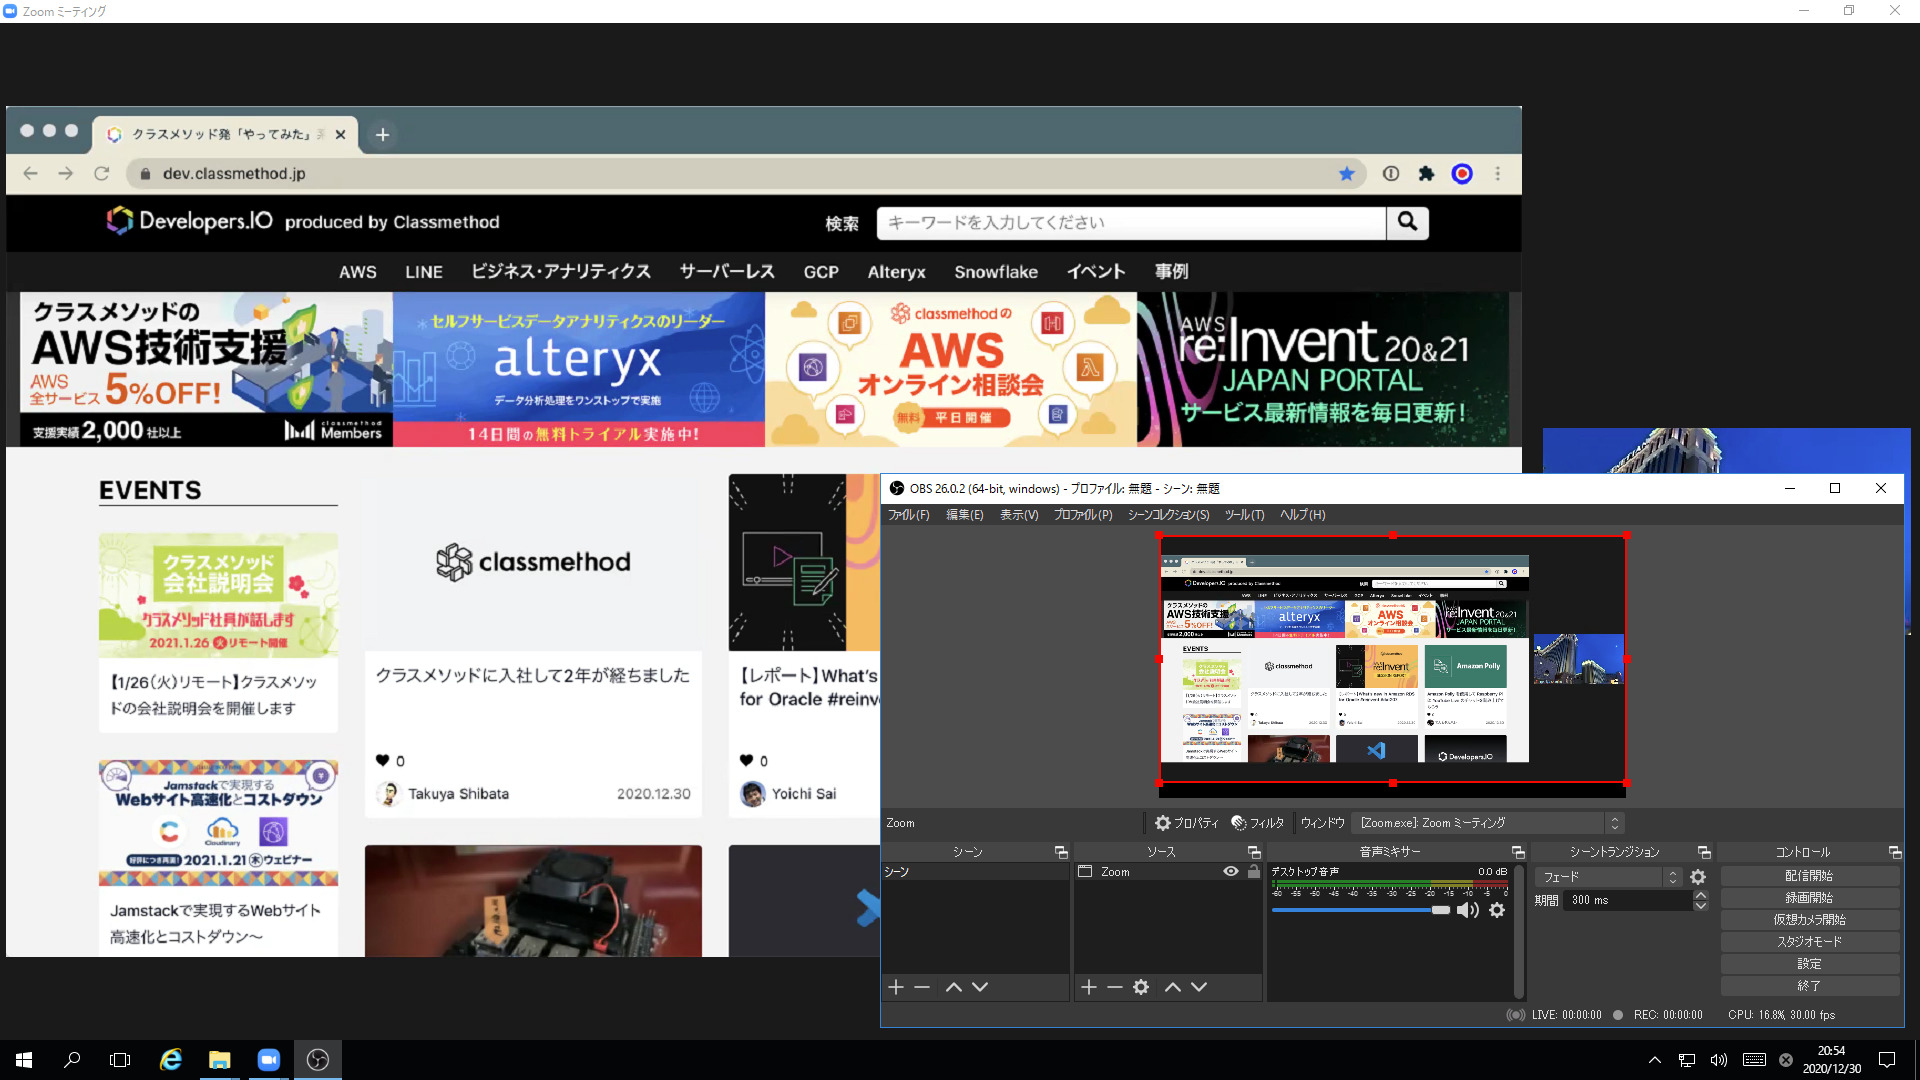1920x1080 pixels.
Task: Toggle lock on the Zoom source
Action: [x=1253, y=872]
